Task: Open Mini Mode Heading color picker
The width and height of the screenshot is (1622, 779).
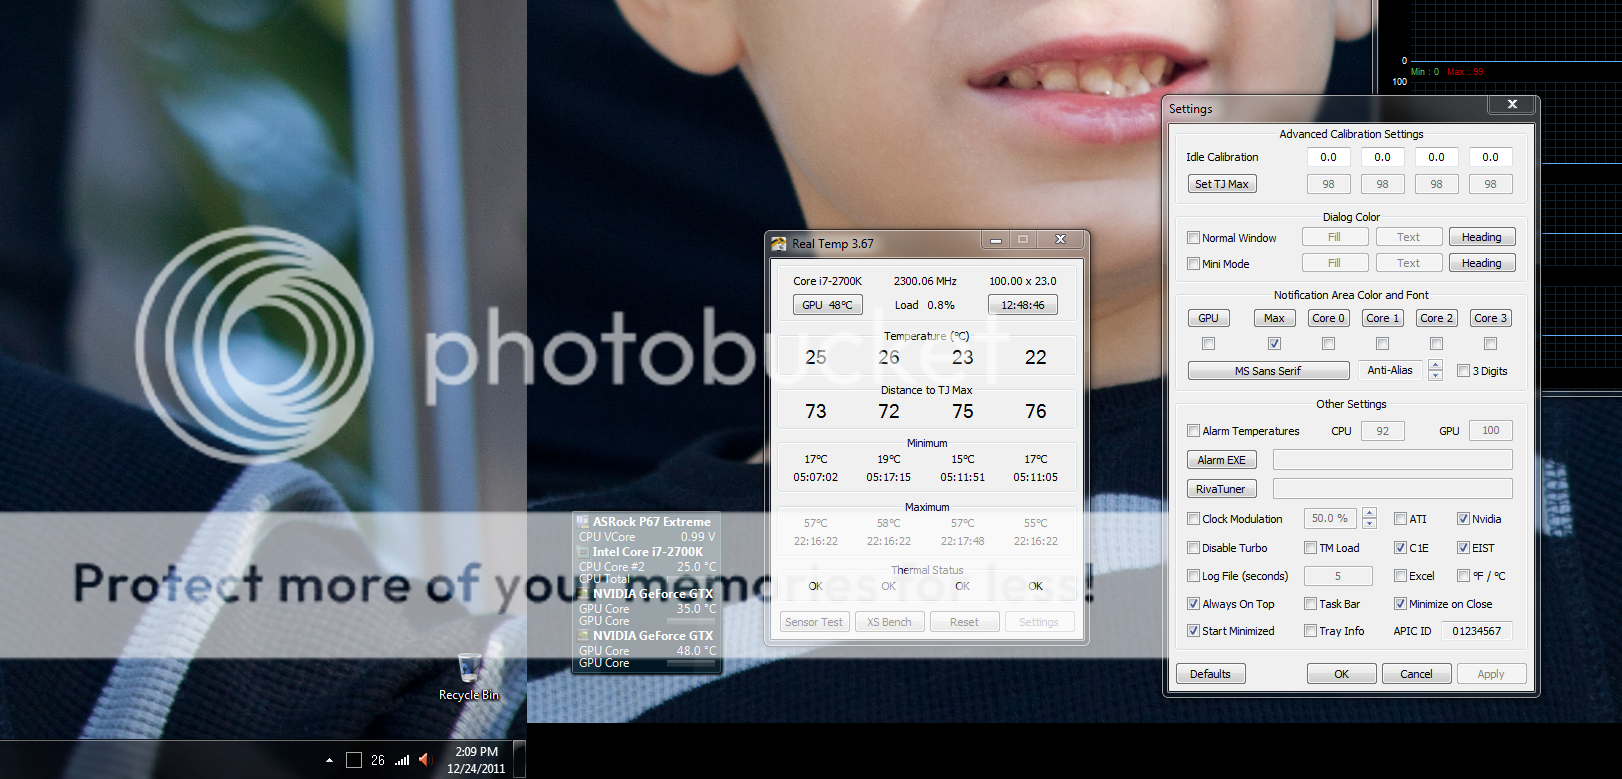Action: tap(1482, 263)
